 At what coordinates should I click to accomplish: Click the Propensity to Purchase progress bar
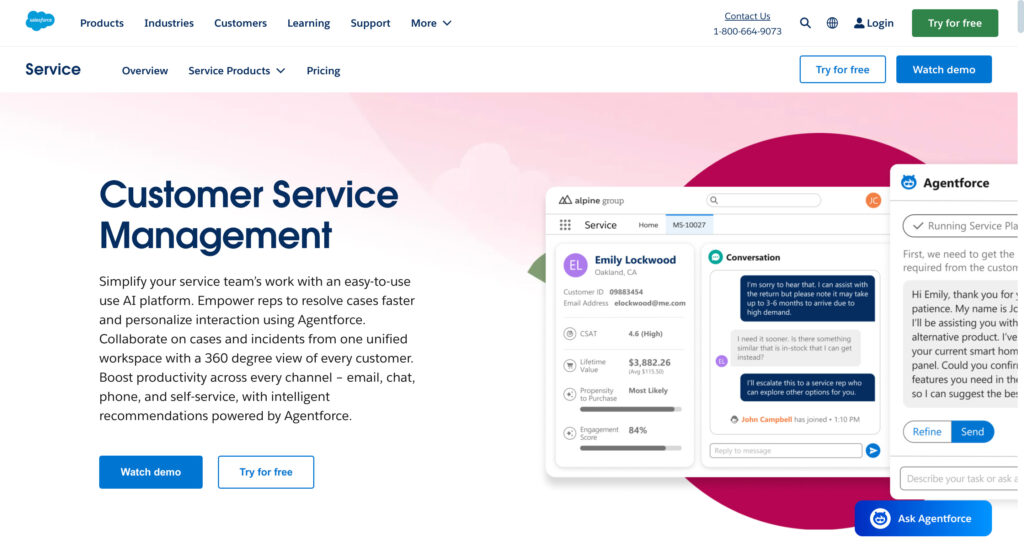(630, 409)
